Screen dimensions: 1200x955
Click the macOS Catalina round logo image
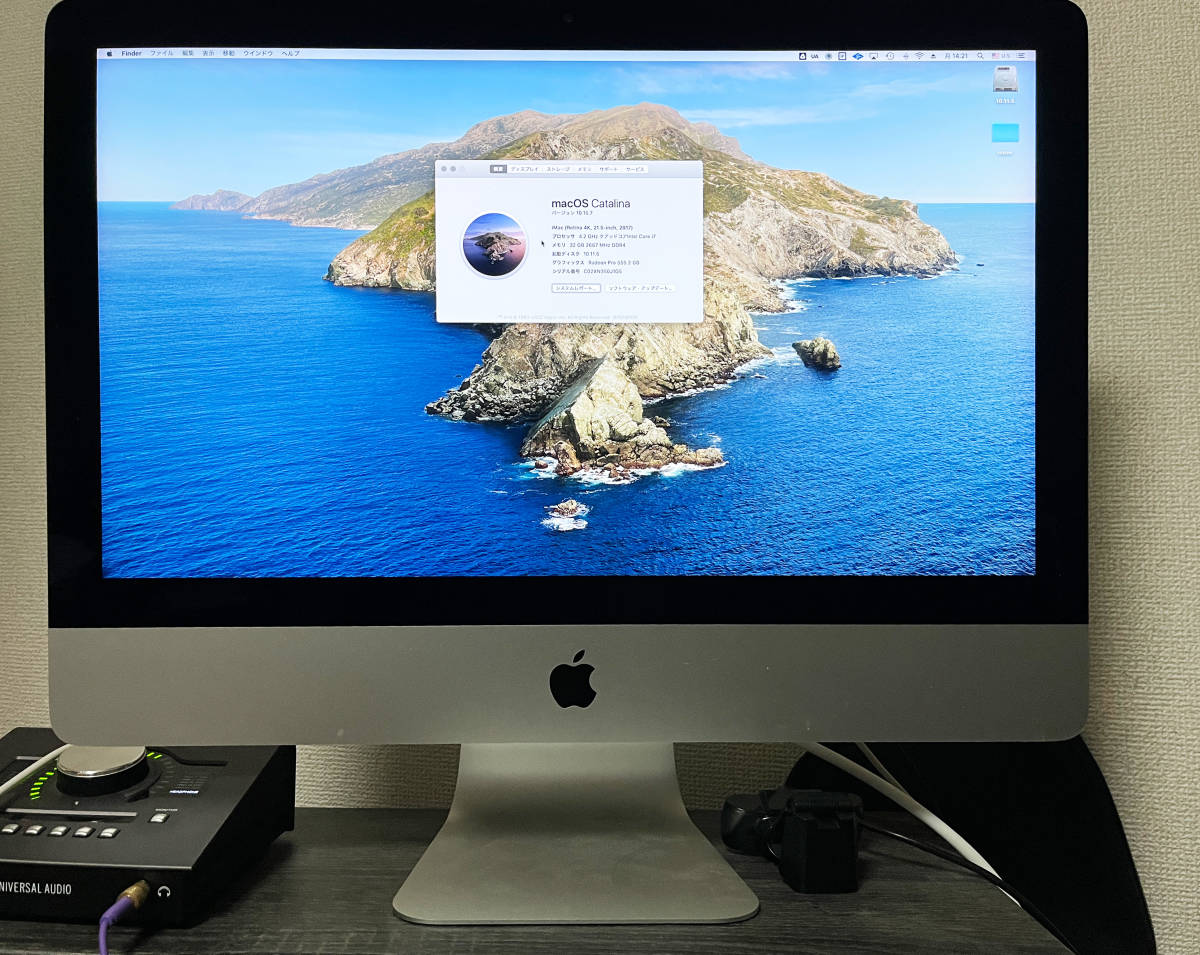(494, 245)
